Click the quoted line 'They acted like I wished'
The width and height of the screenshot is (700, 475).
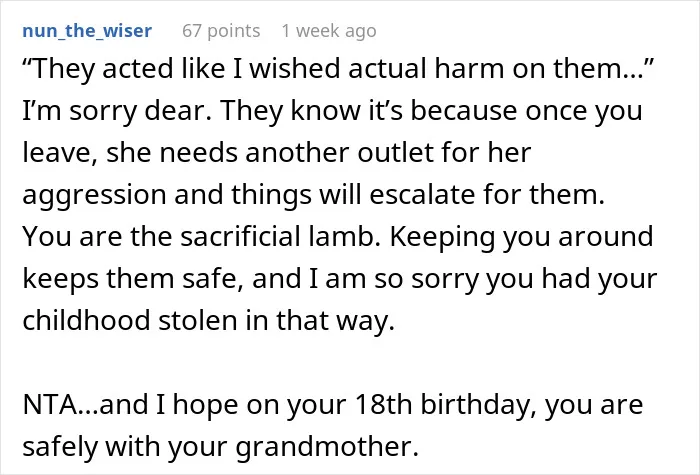pyautogui.click(x=181, y=69)
